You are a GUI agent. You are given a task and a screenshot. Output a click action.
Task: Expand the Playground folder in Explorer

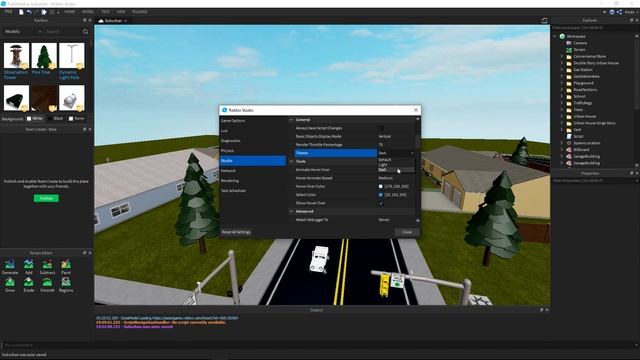point(562,83)
